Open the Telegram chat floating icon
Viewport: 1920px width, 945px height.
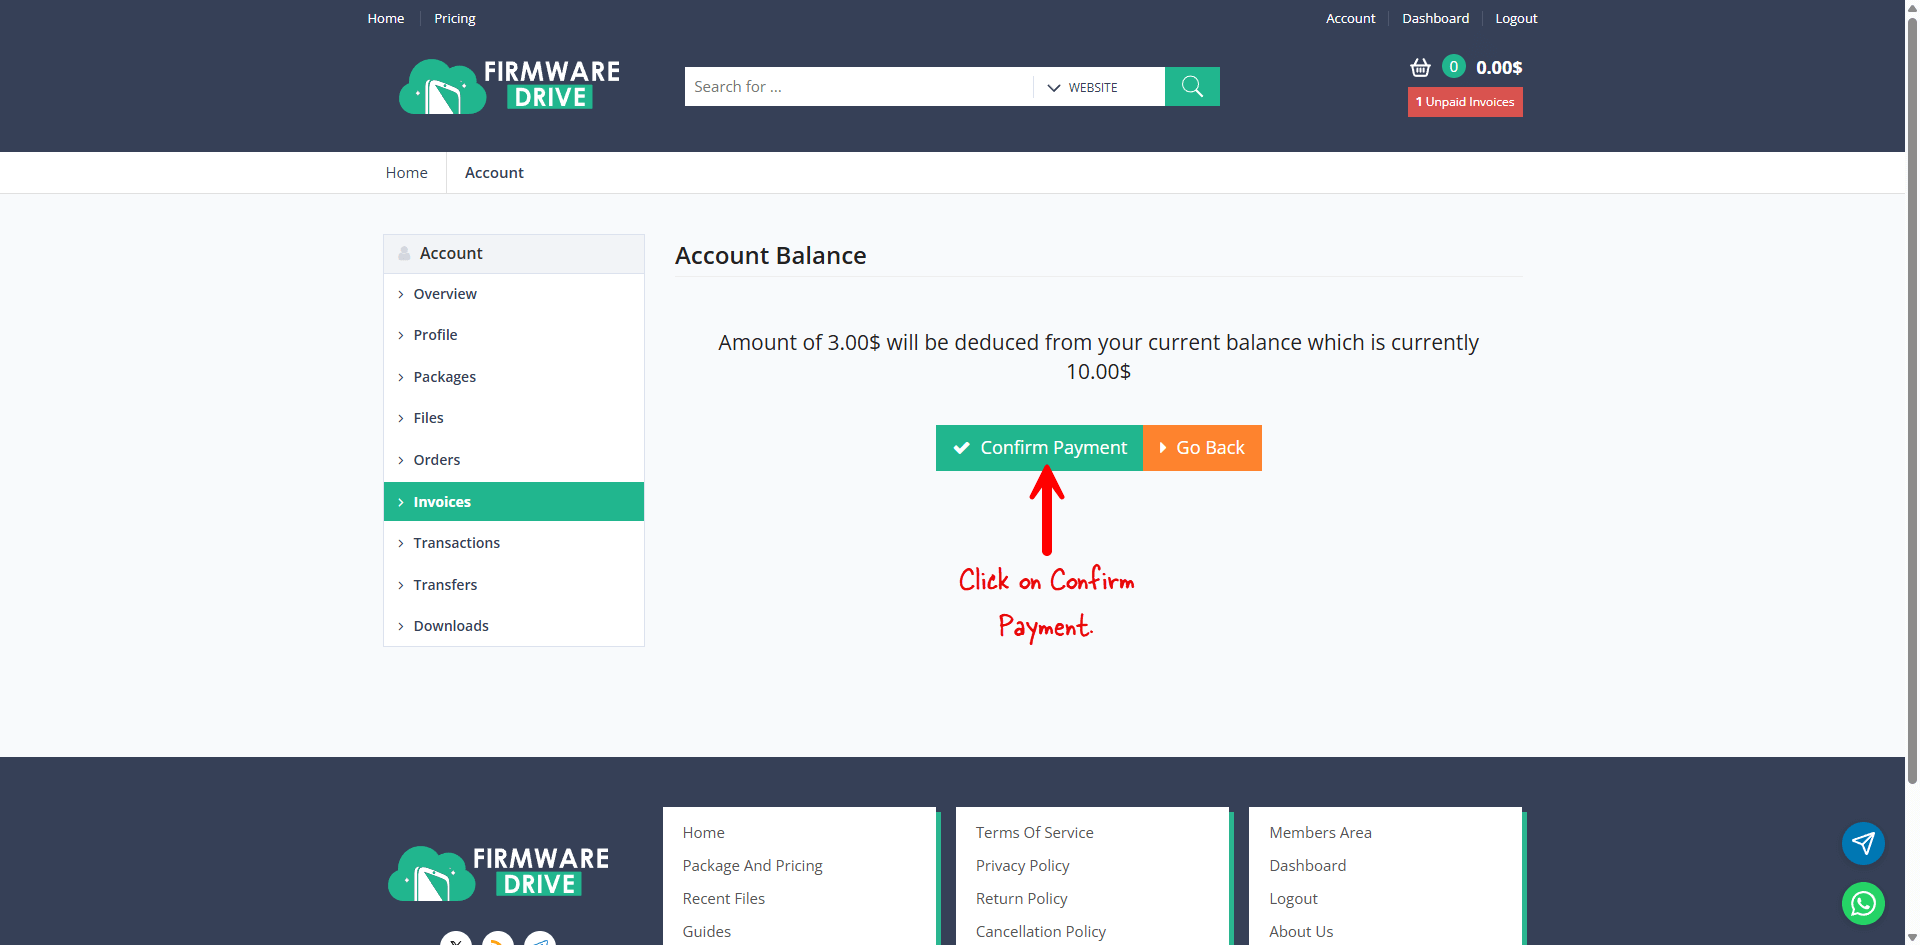(1863, 844)
